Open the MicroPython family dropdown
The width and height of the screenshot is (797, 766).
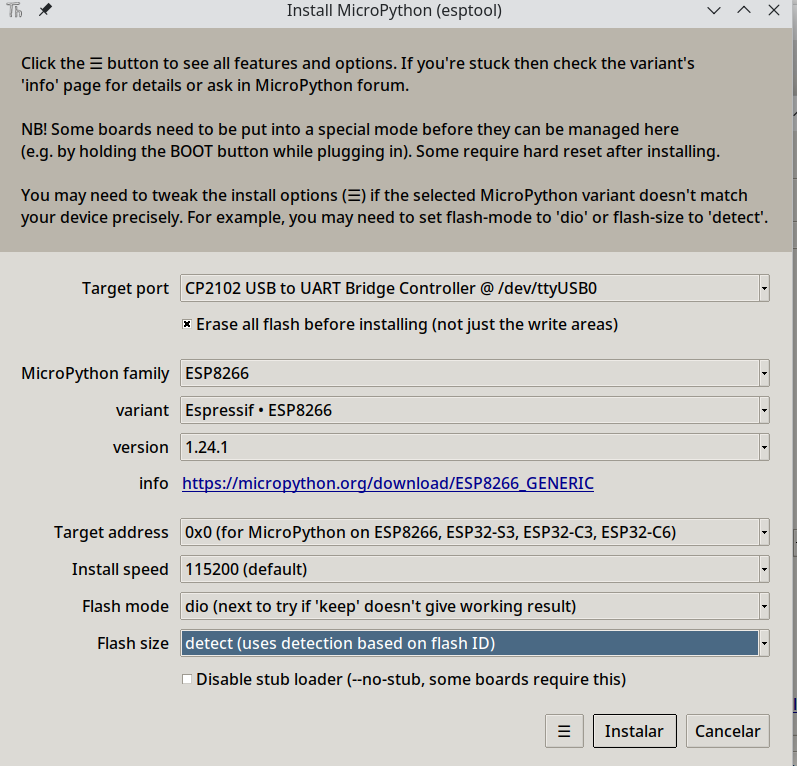(x=764, y=373)
